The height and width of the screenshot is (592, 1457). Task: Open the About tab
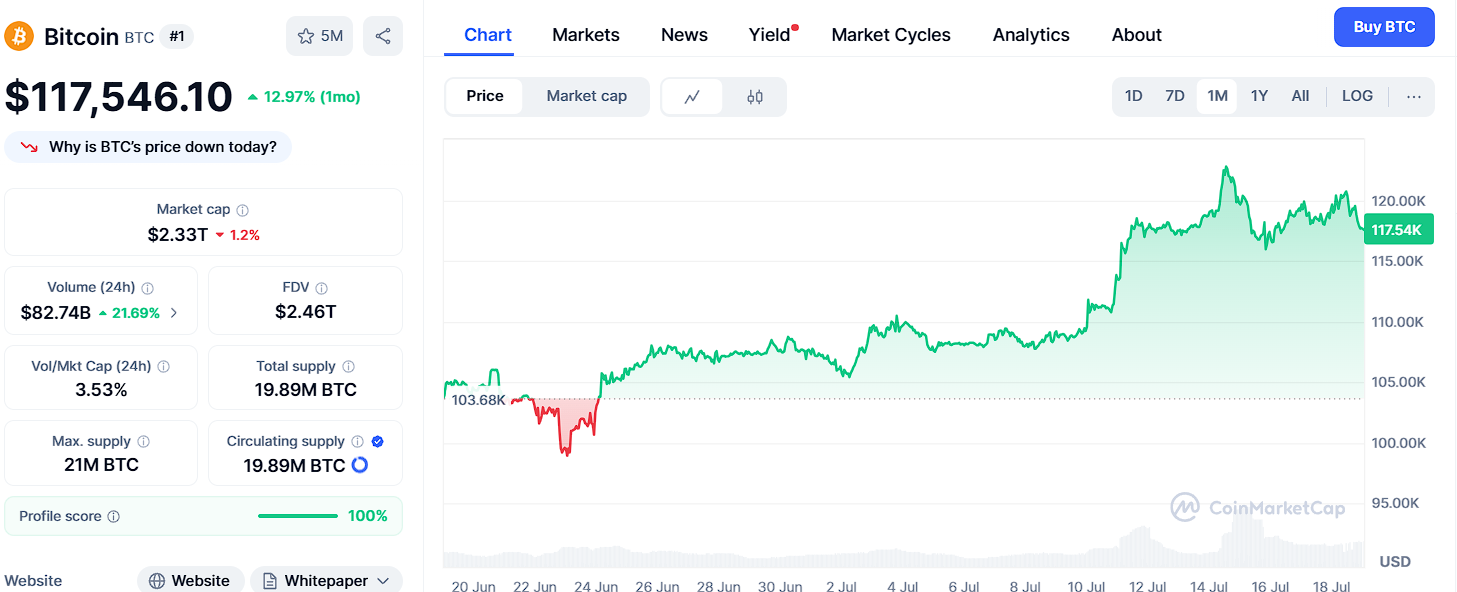click(x=1137, y=35)
